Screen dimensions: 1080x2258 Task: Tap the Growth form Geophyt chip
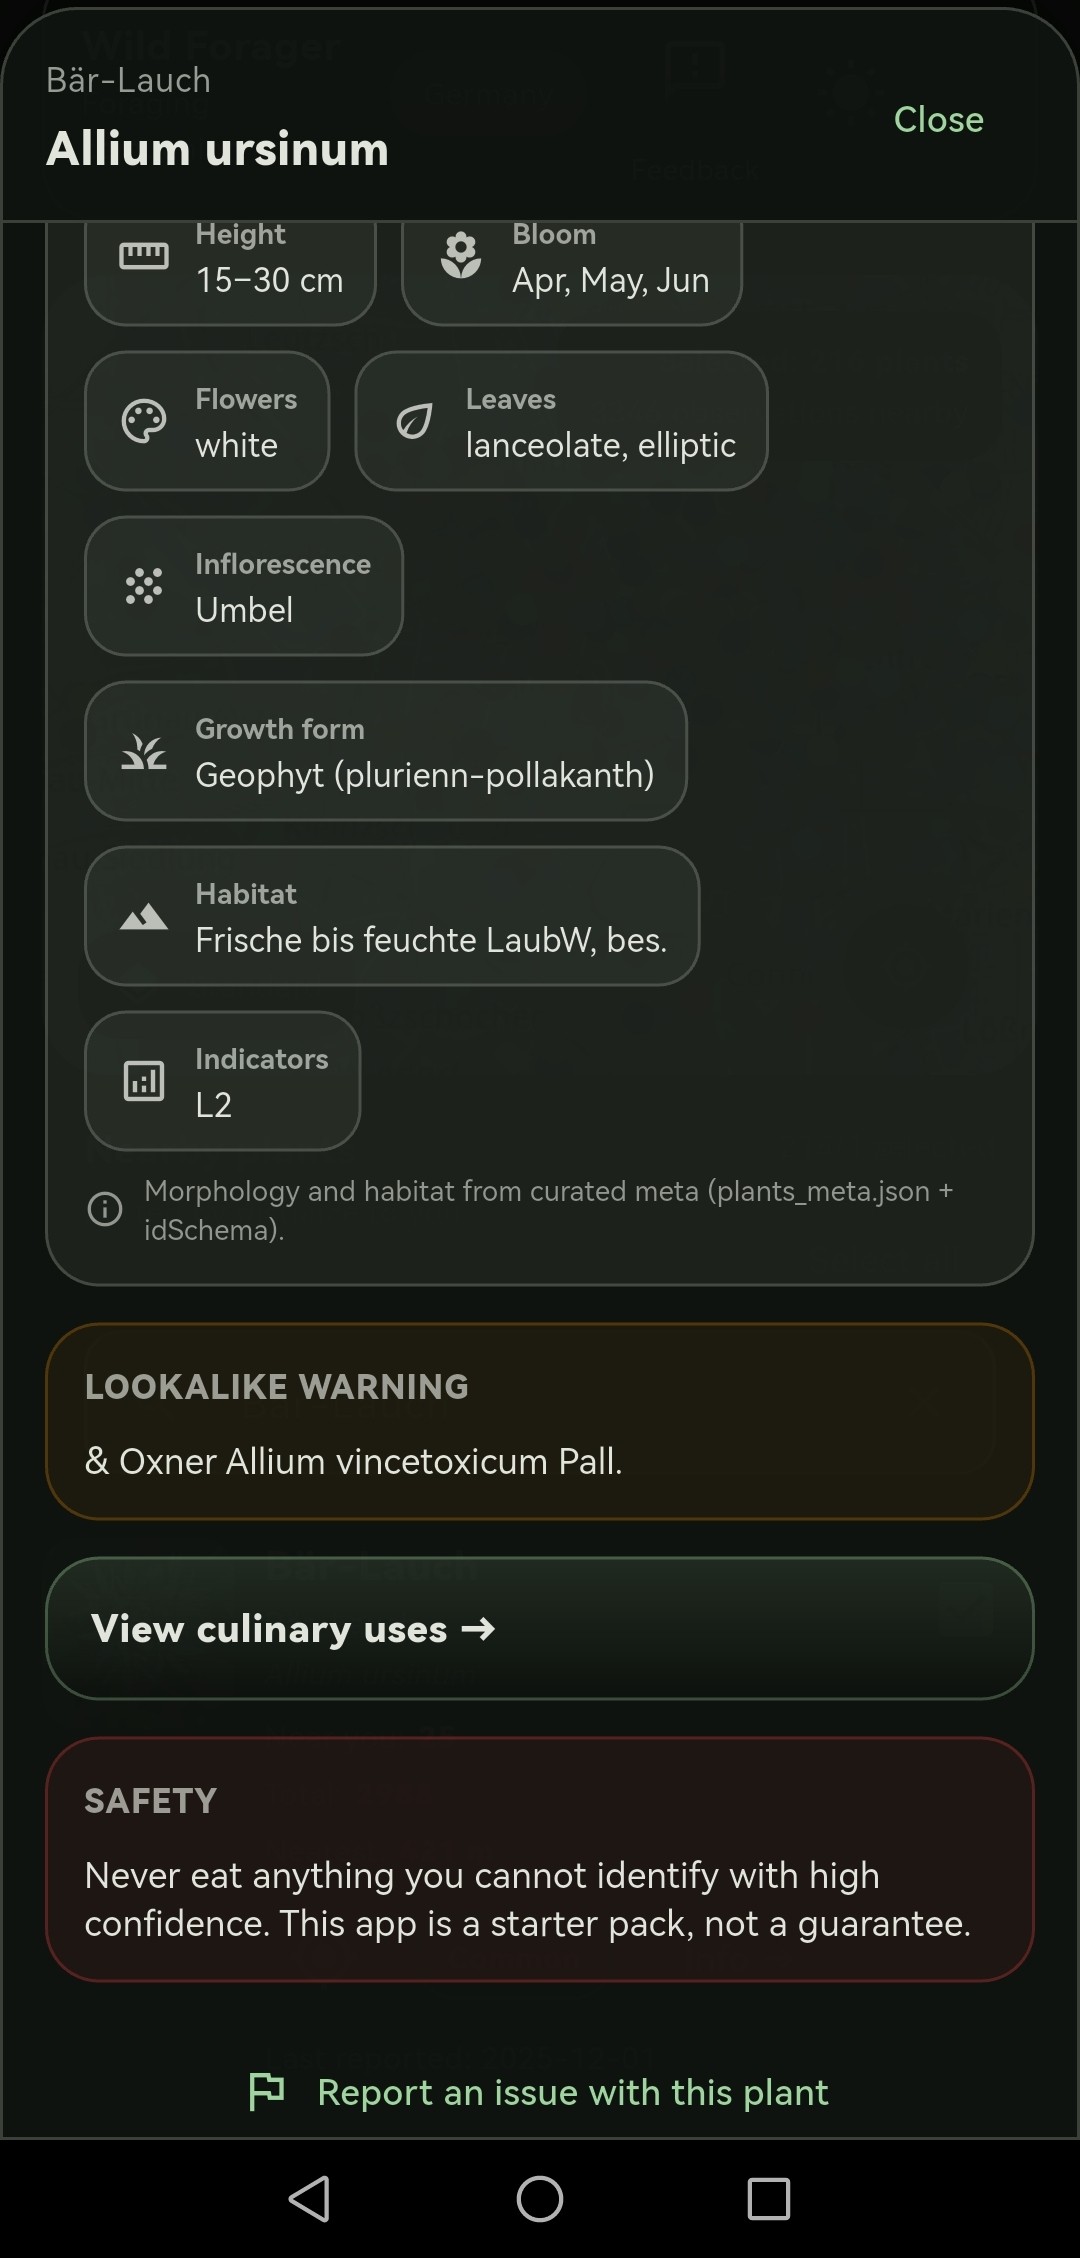[424, 773]
